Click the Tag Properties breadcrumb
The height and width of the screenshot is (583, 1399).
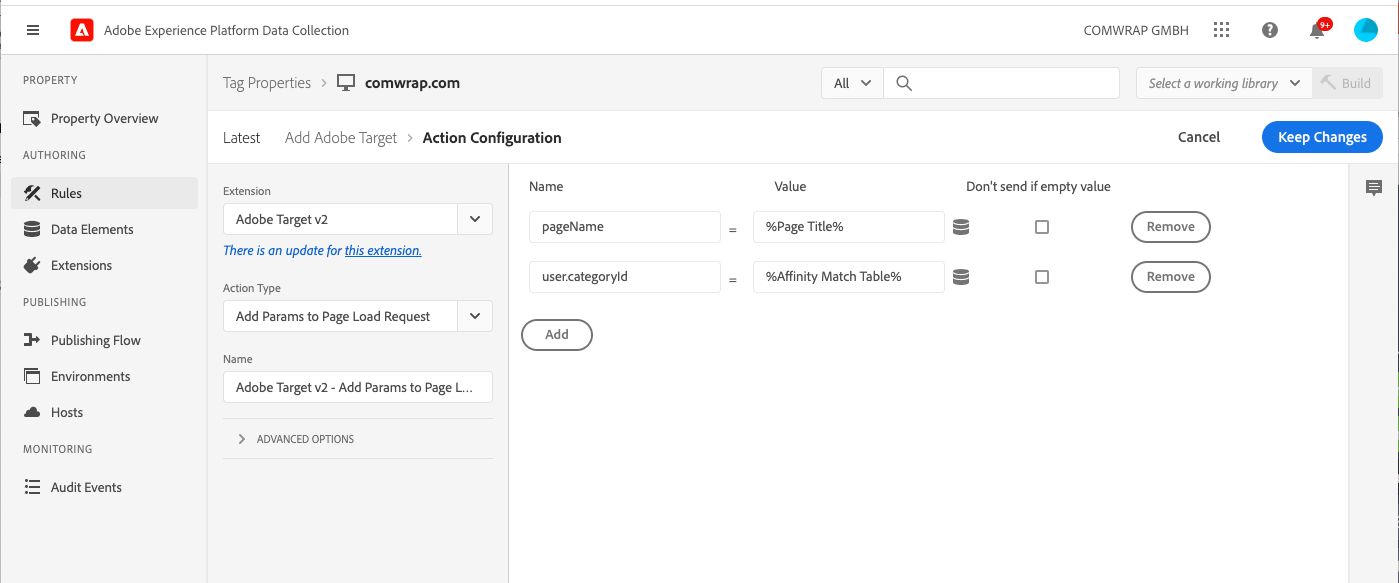(267, 83)
